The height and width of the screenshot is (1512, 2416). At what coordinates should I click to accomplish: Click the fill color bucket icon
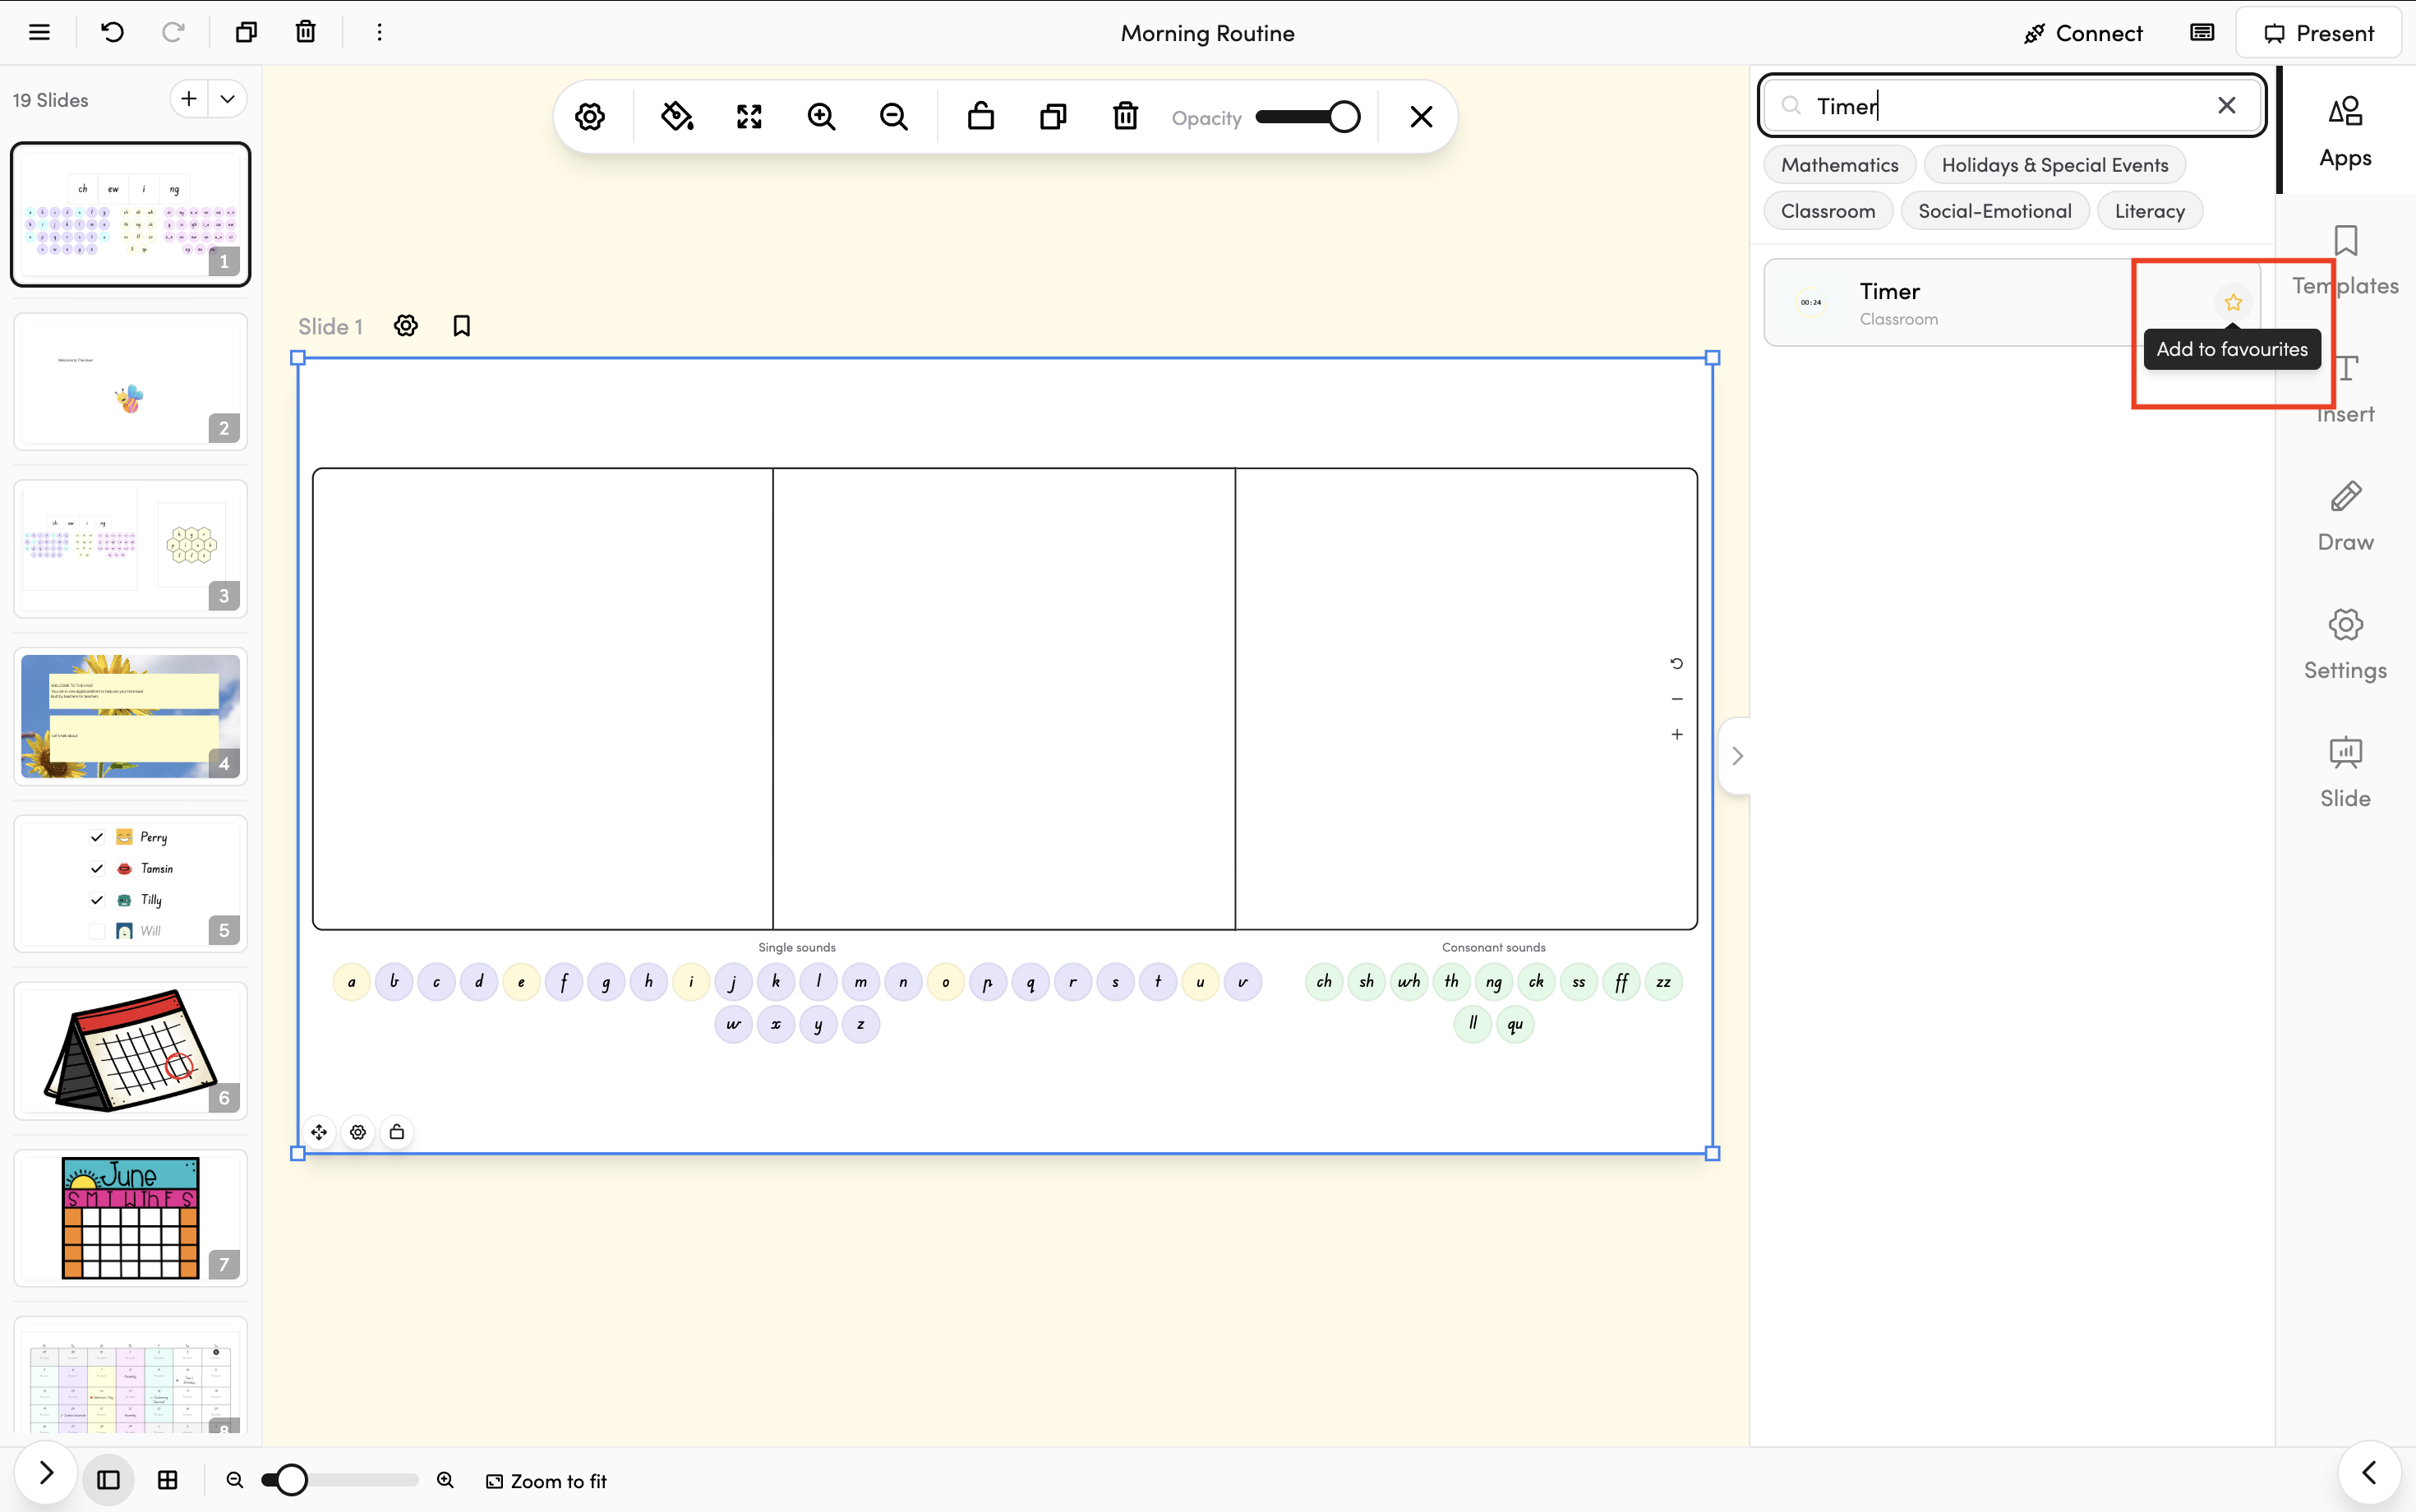677,117
